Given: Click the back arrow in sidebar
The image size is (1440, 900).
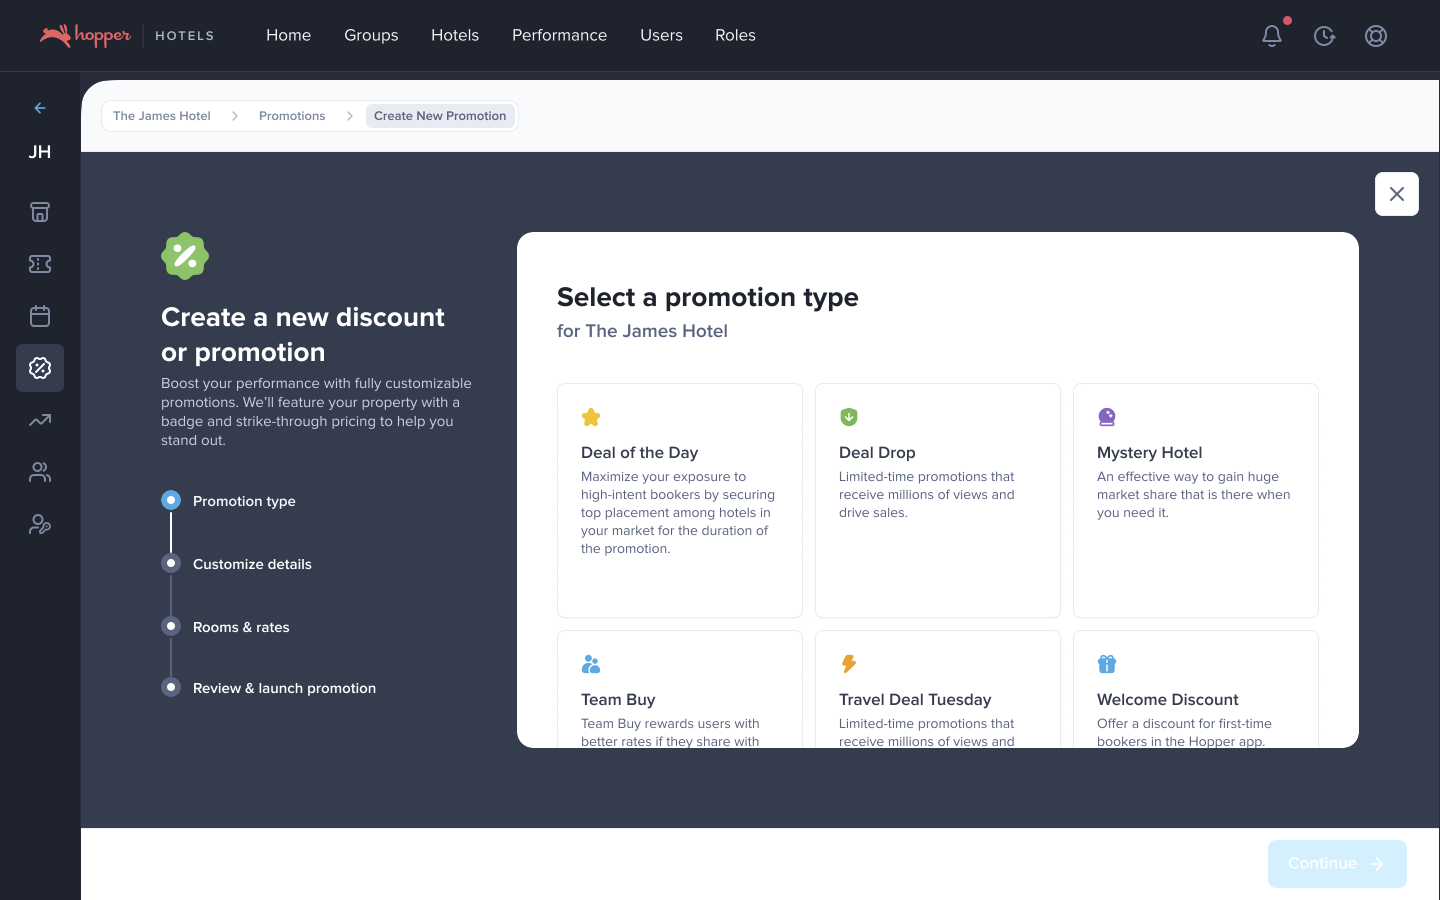Looking at the screenshot, I should click(x=40, y=108).
